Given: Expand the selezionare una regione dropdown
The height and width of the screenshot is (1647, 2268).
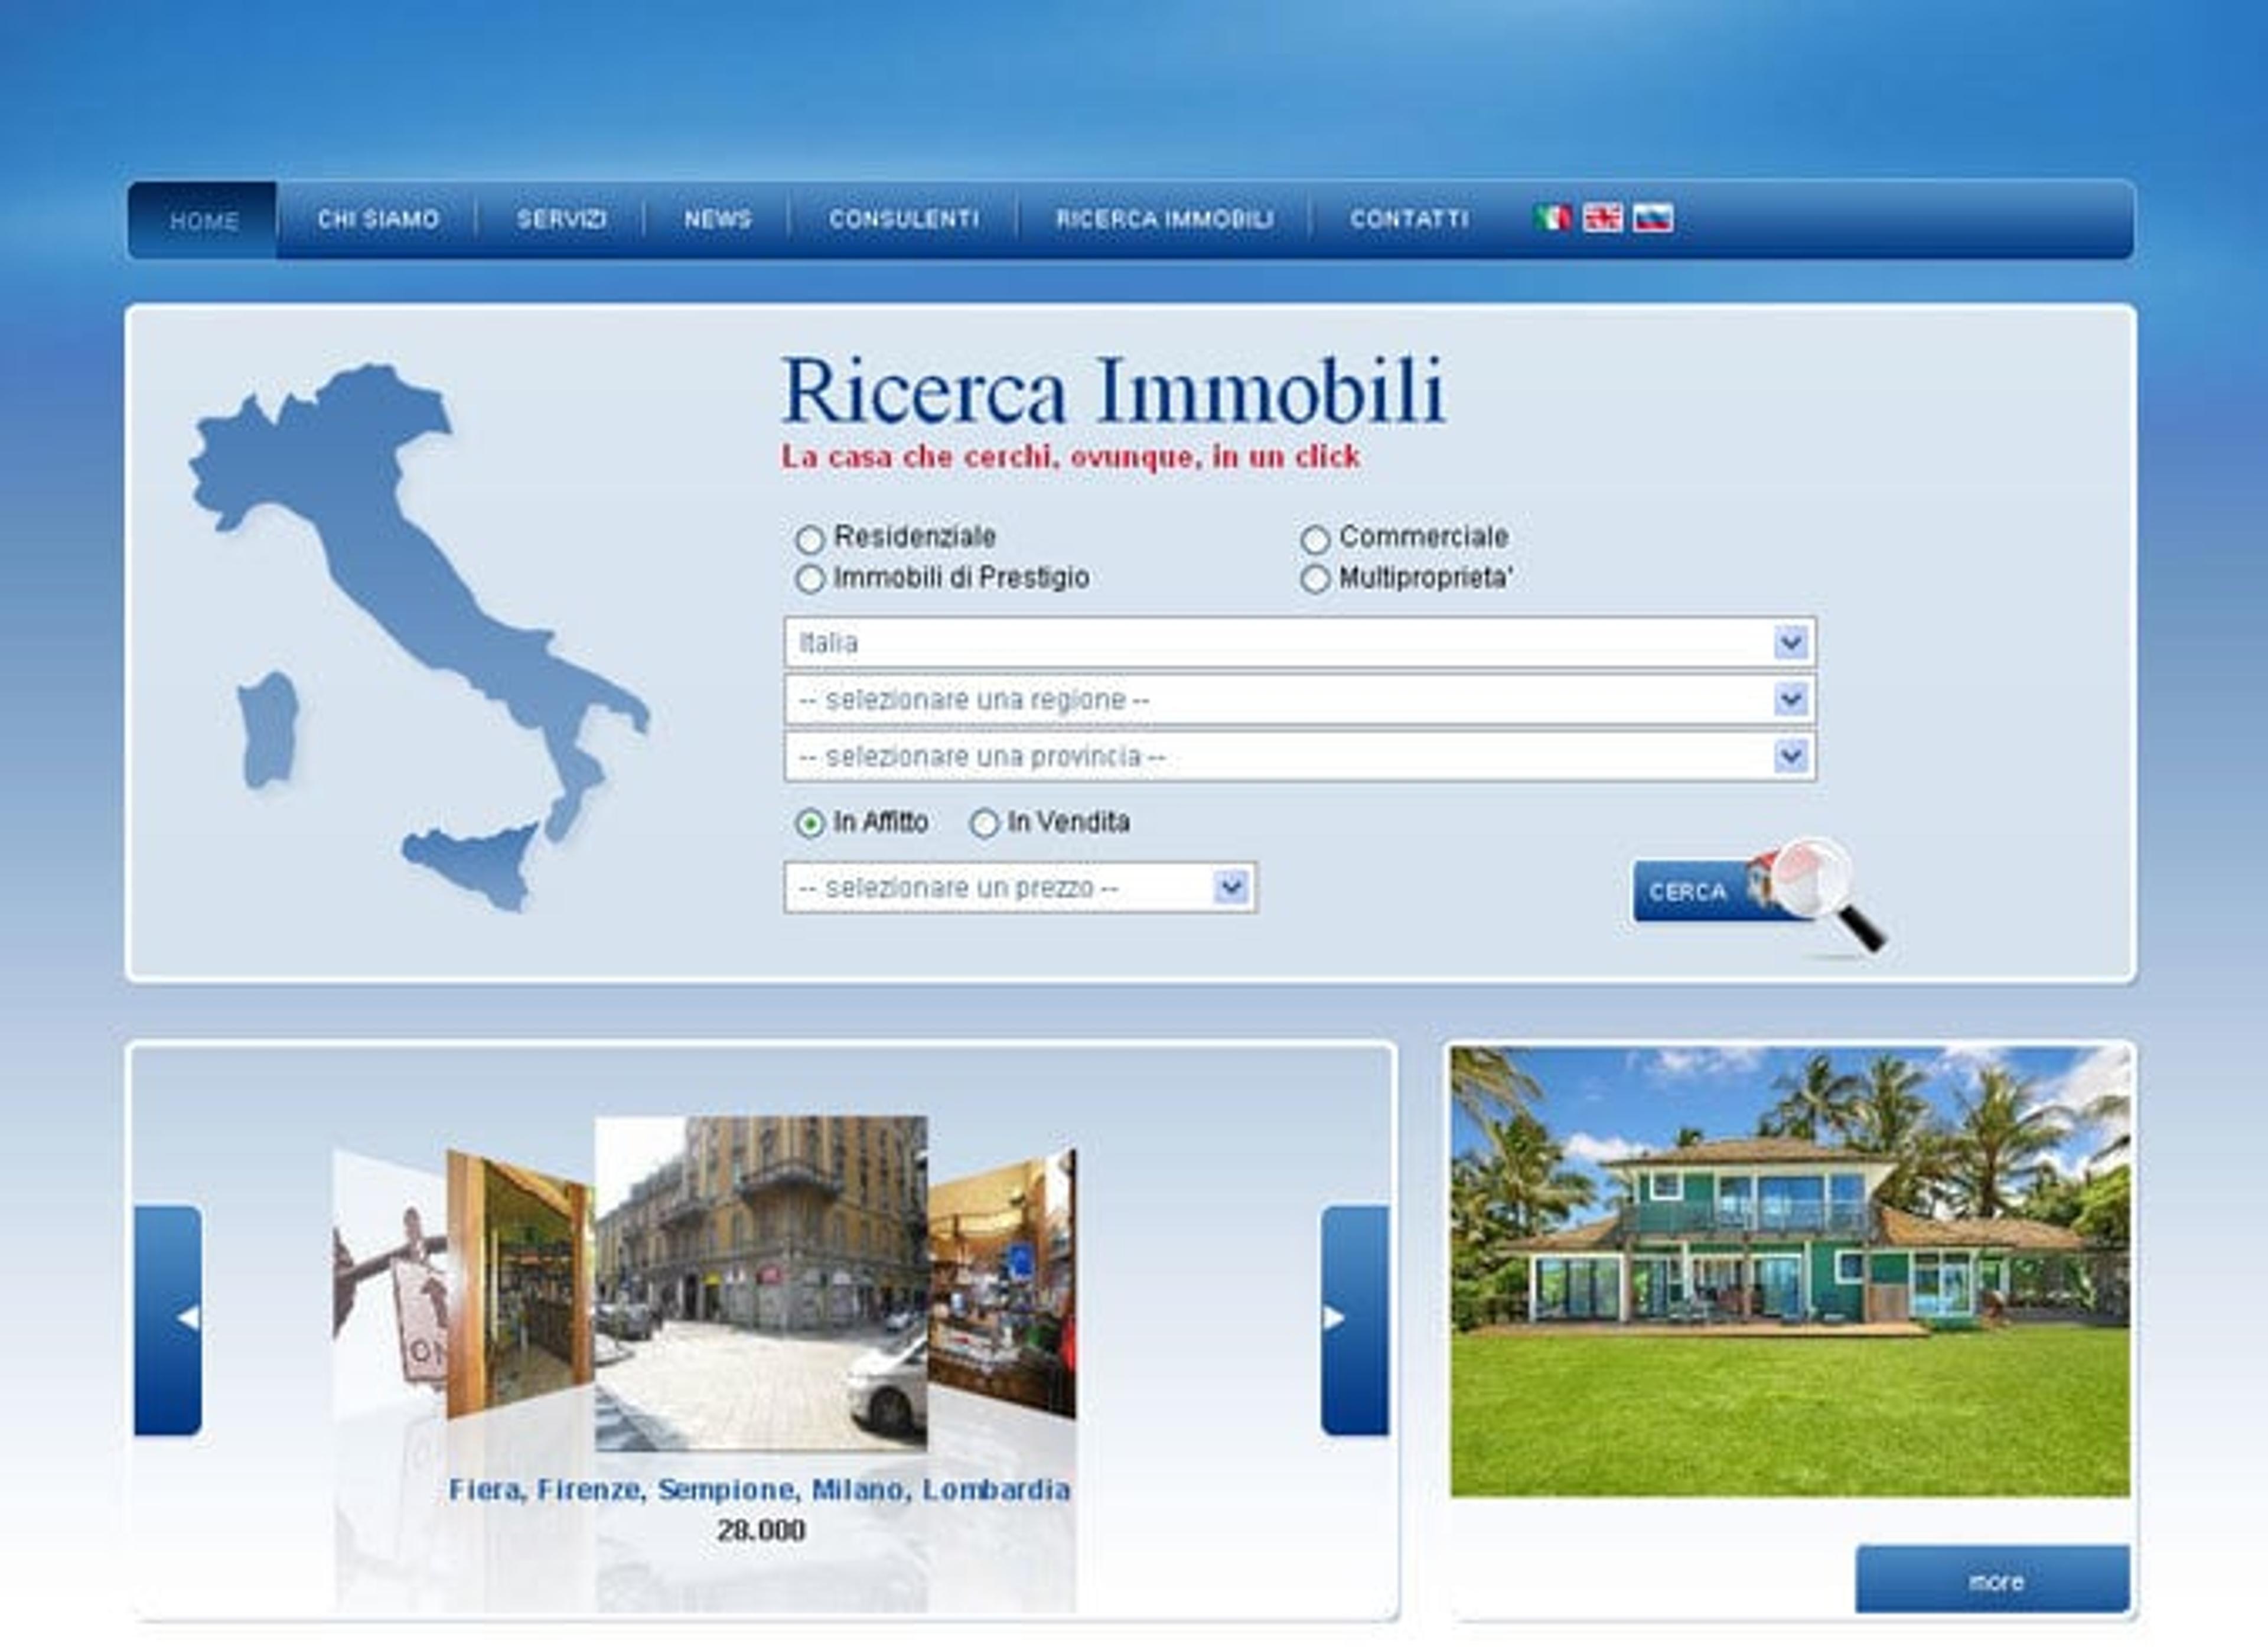Looking at the screenshot, I should click(x=1300, y=699).
